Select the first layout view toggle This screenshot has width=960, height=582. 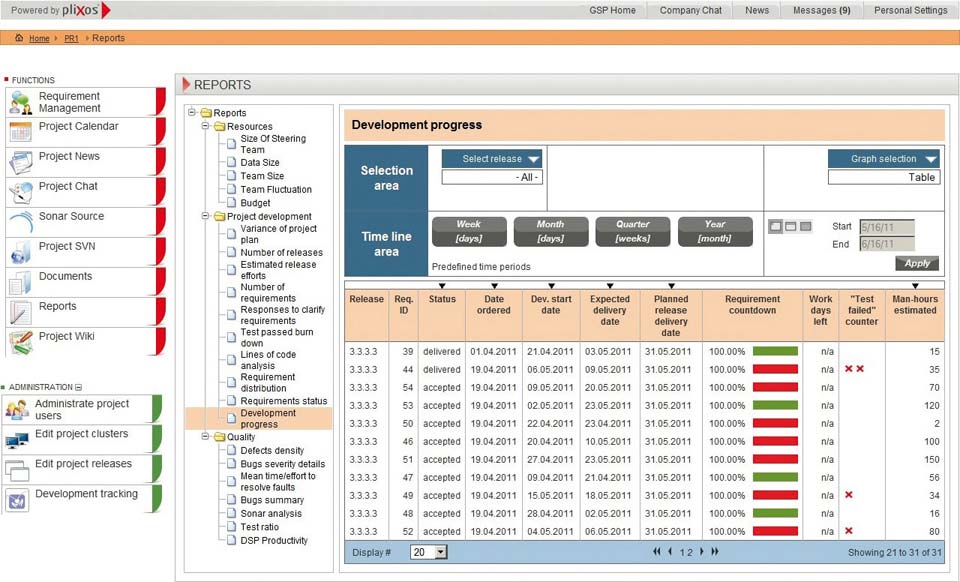pyautogui.click(x=774, y=226)
